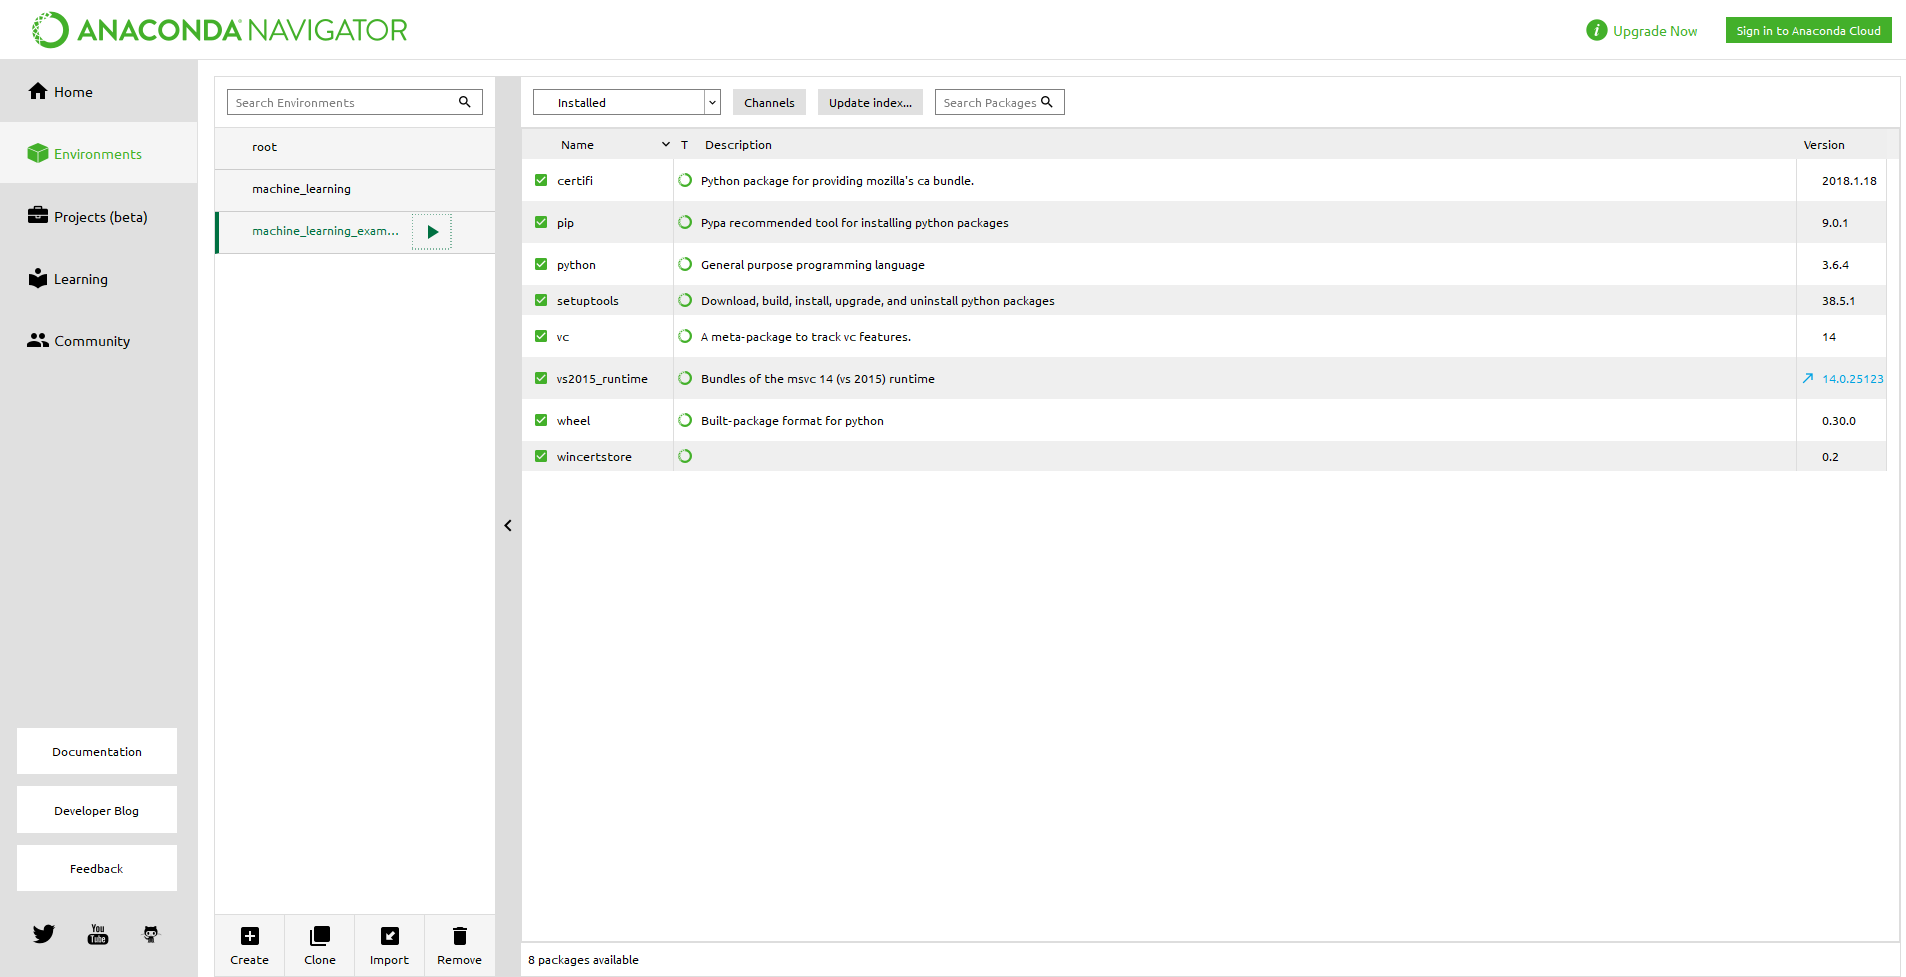The image size is (1906, 977).
Task: Click the 2018.1.18 certifi version cell
Action: [x=1849, y=181]
